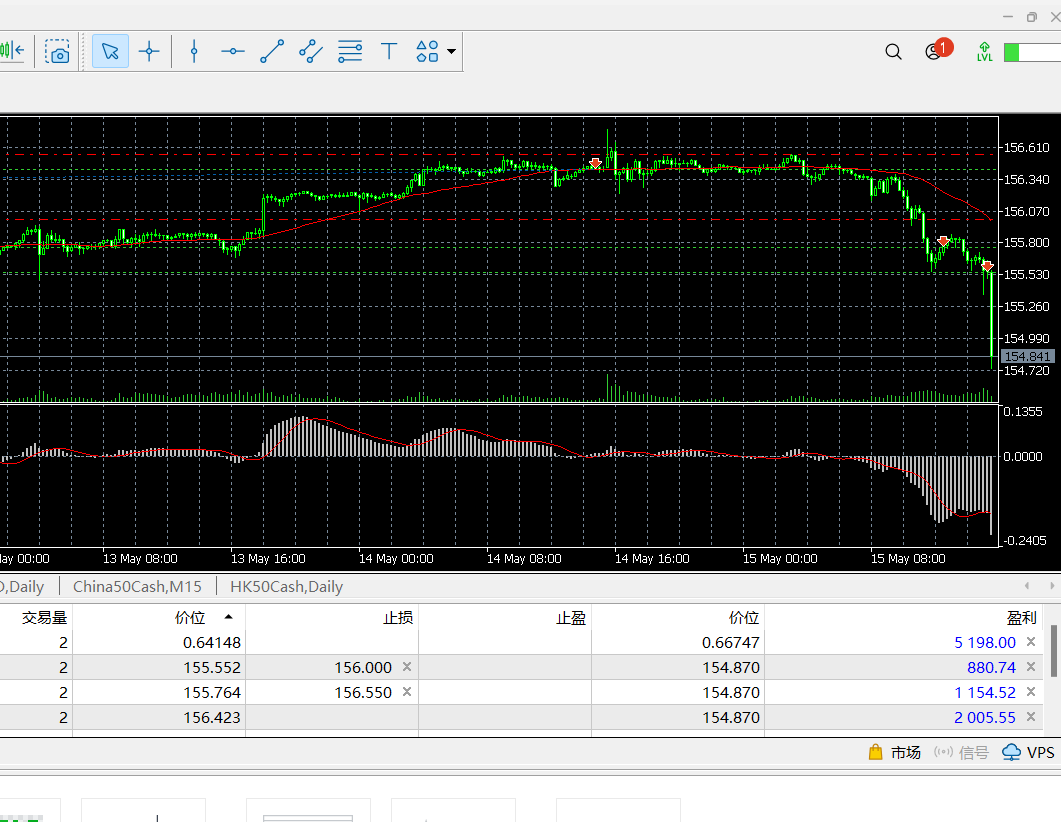
Task: Open account notifications icon with badge
Action: coord(938,50)
